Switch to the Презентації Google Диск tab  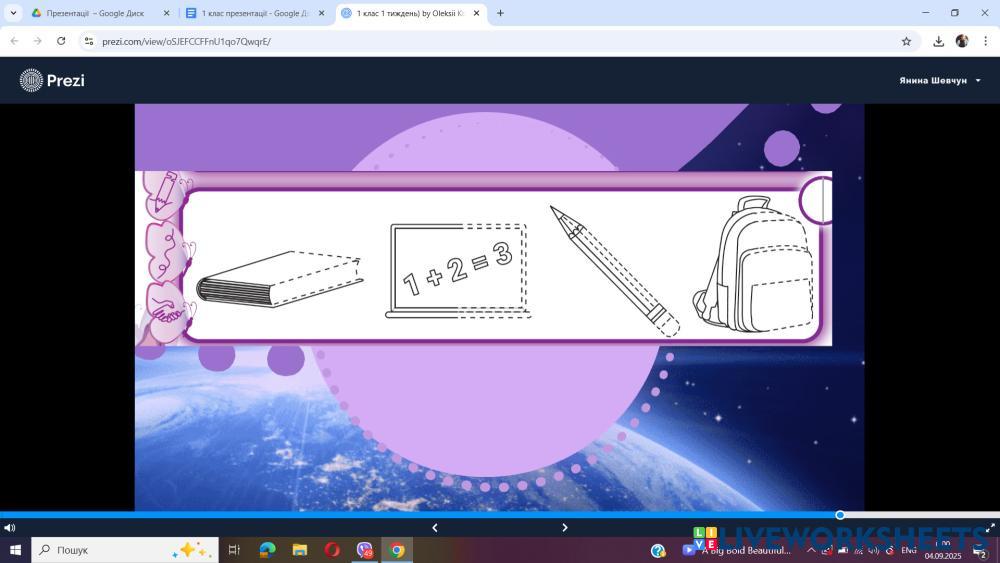pyautogui.click(x=98, y=13)
